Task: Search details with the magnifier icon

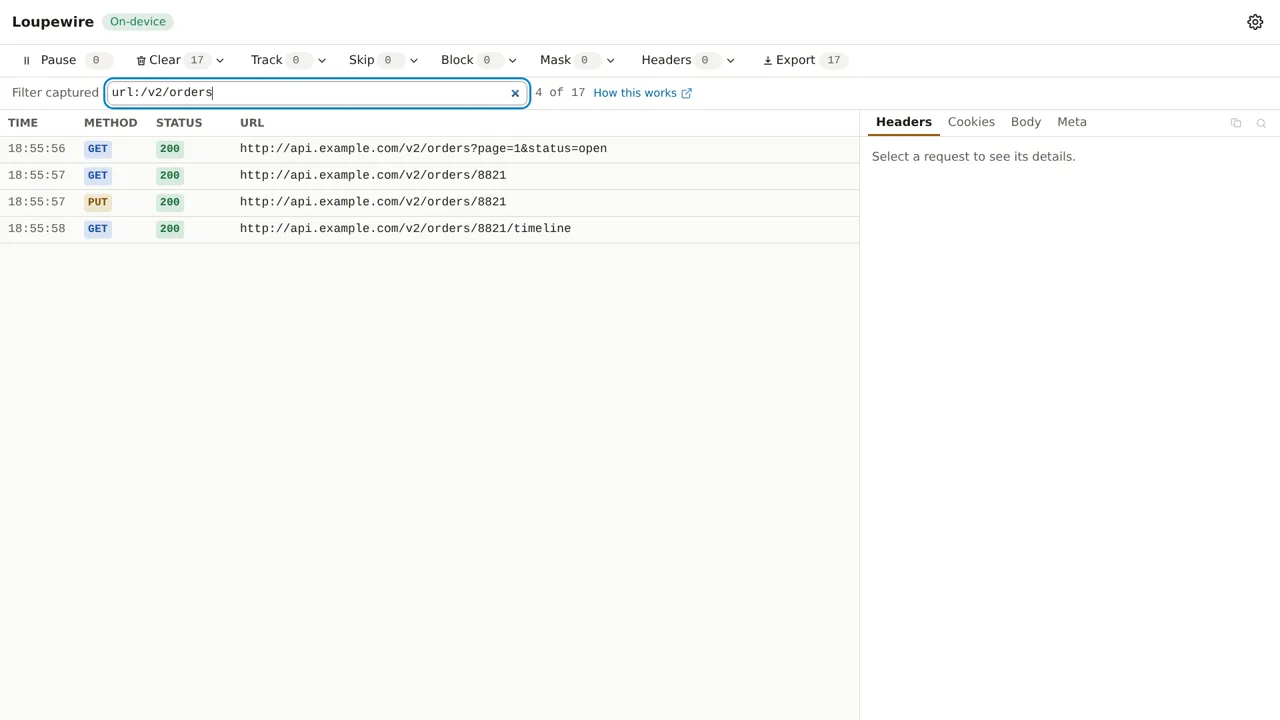Action: (x=1261, y=123)
